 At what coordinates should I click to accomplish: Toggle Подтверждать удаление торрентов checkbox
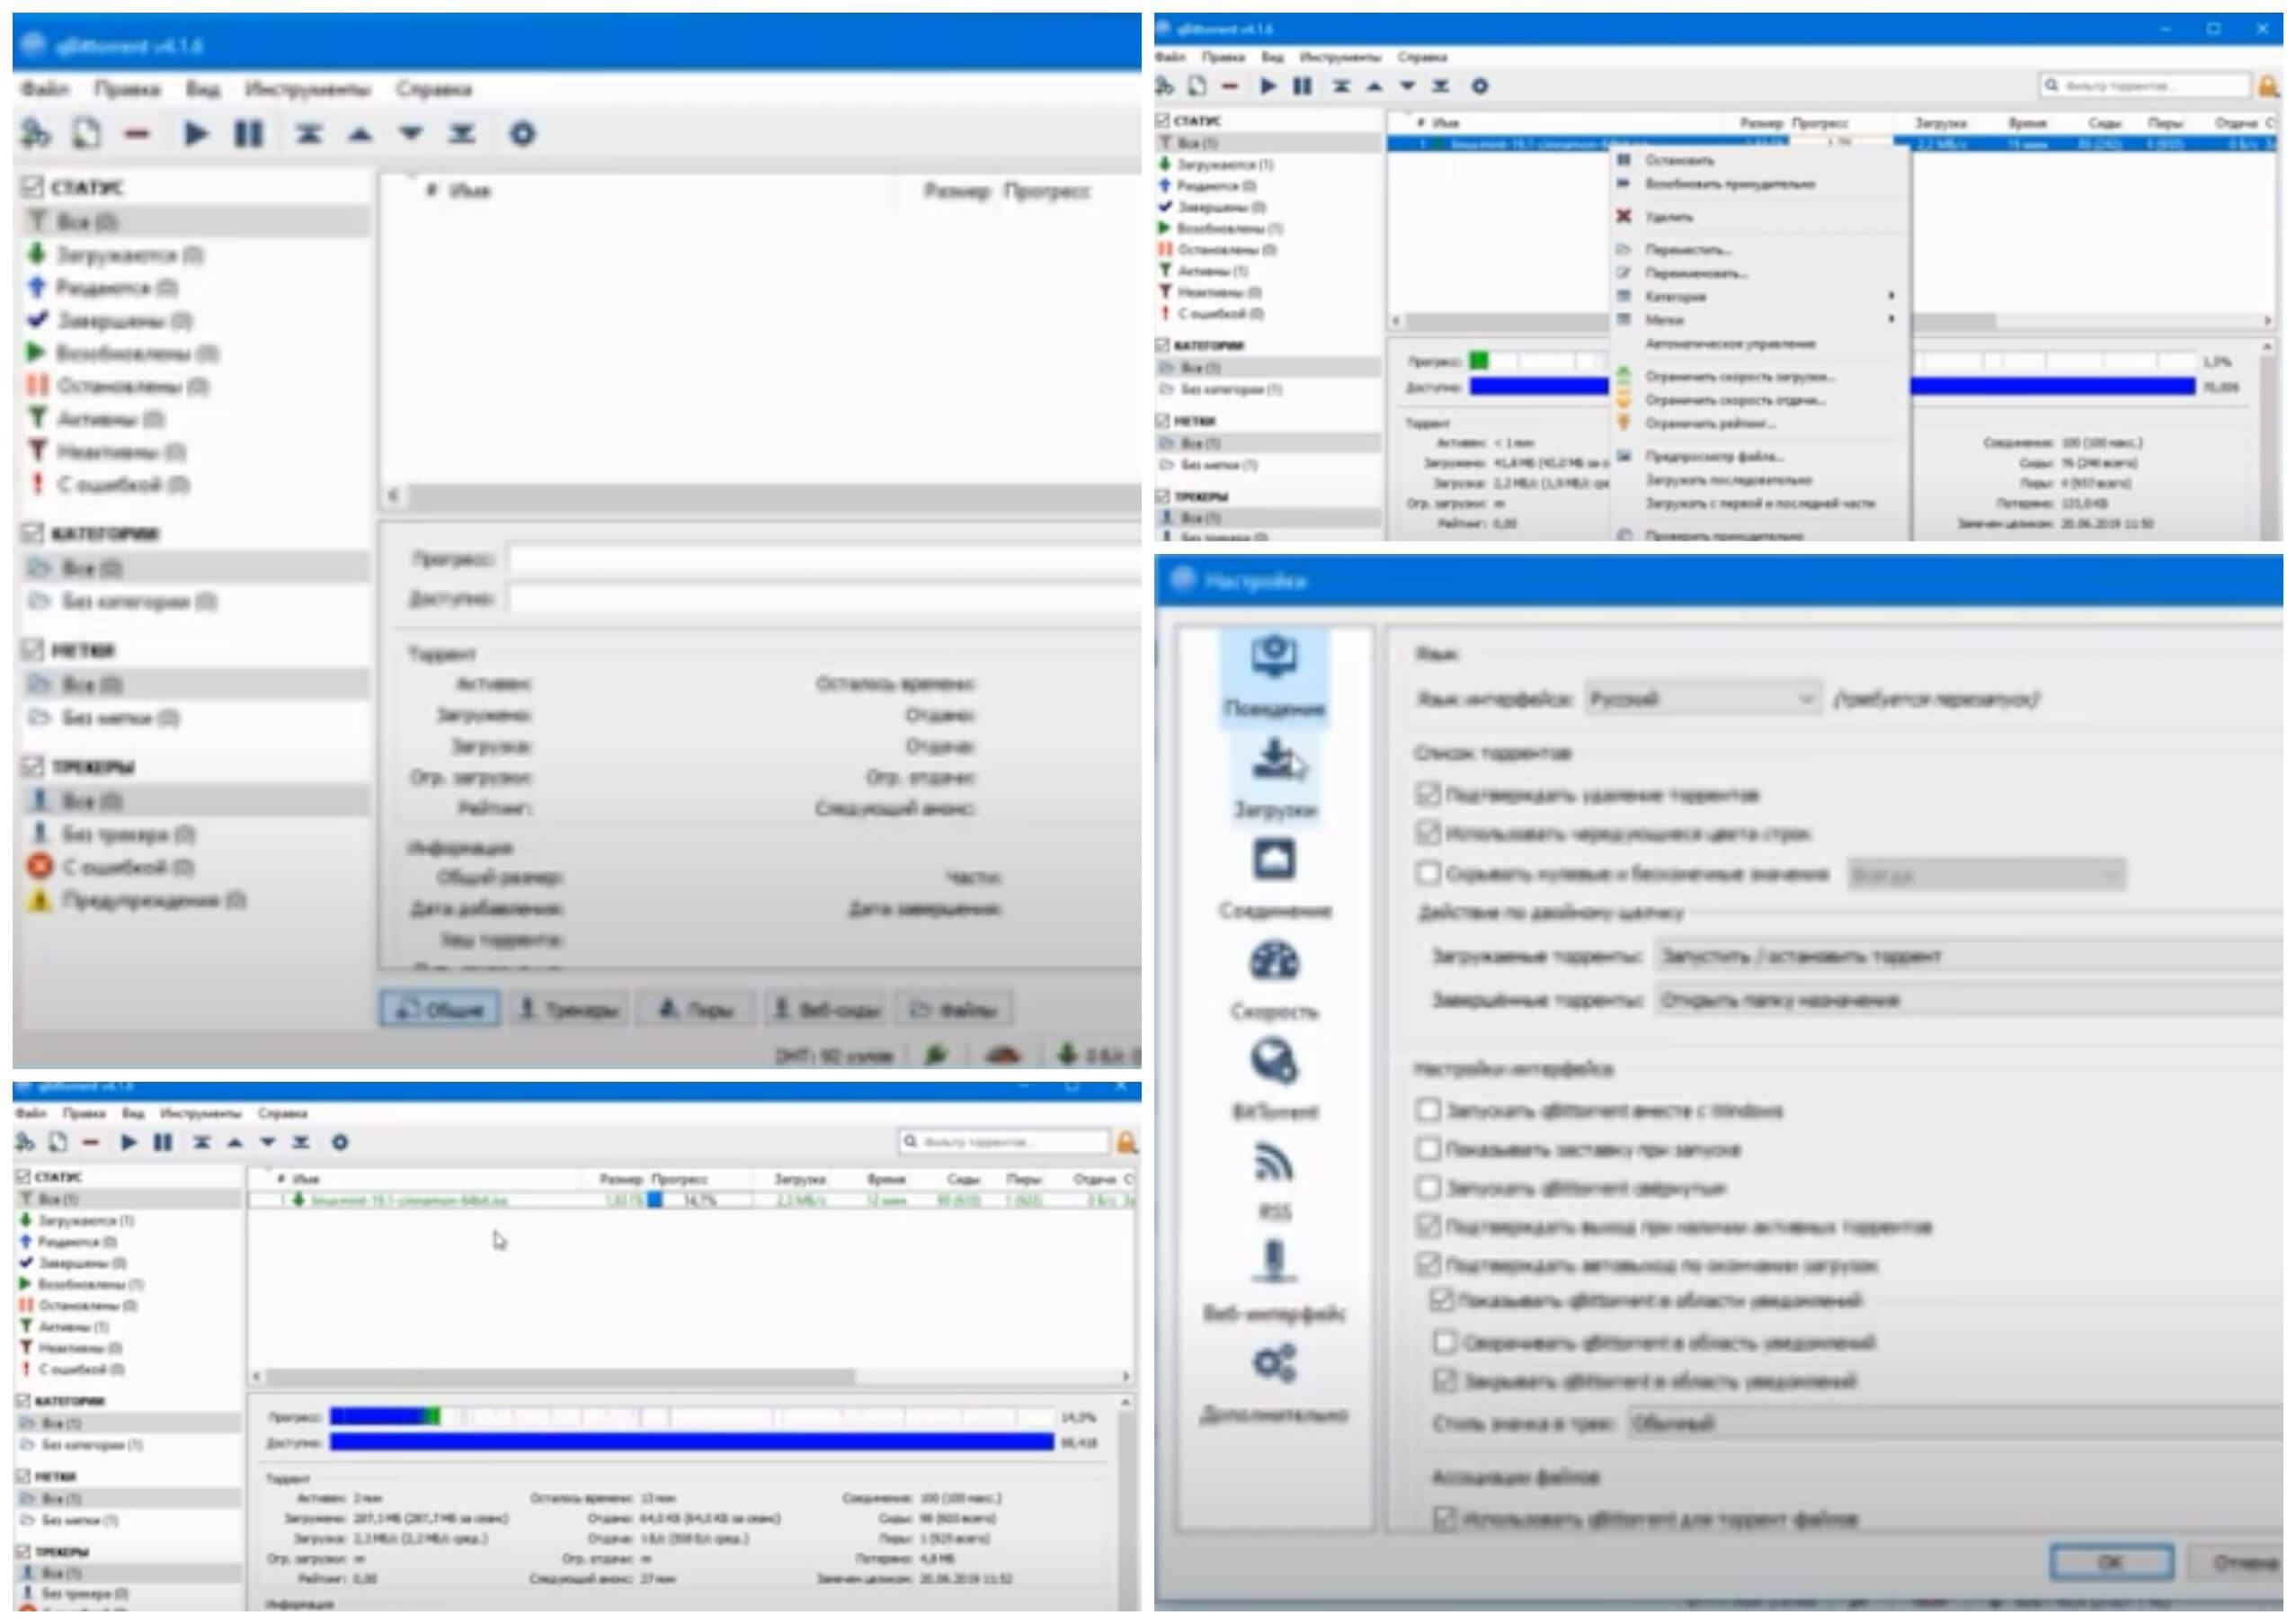[x=1428, y=795]
